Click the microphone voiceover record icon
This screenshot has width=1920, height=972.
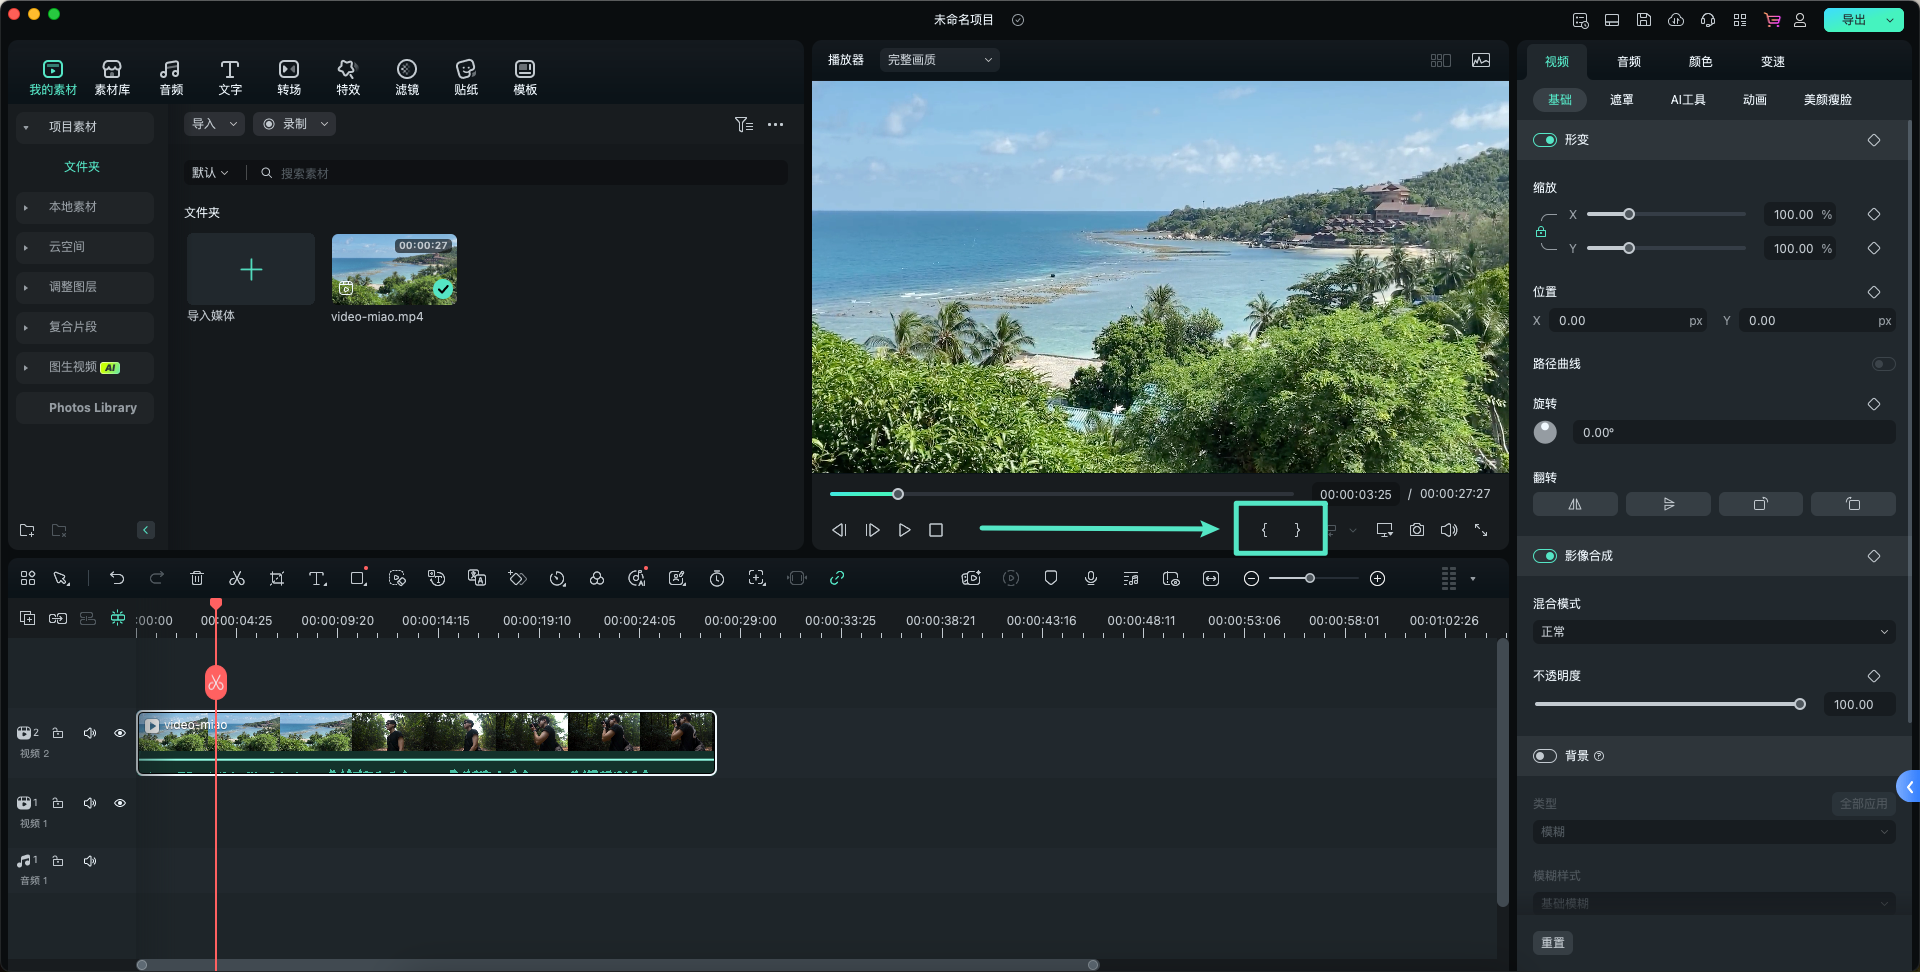pos(1091,579)
